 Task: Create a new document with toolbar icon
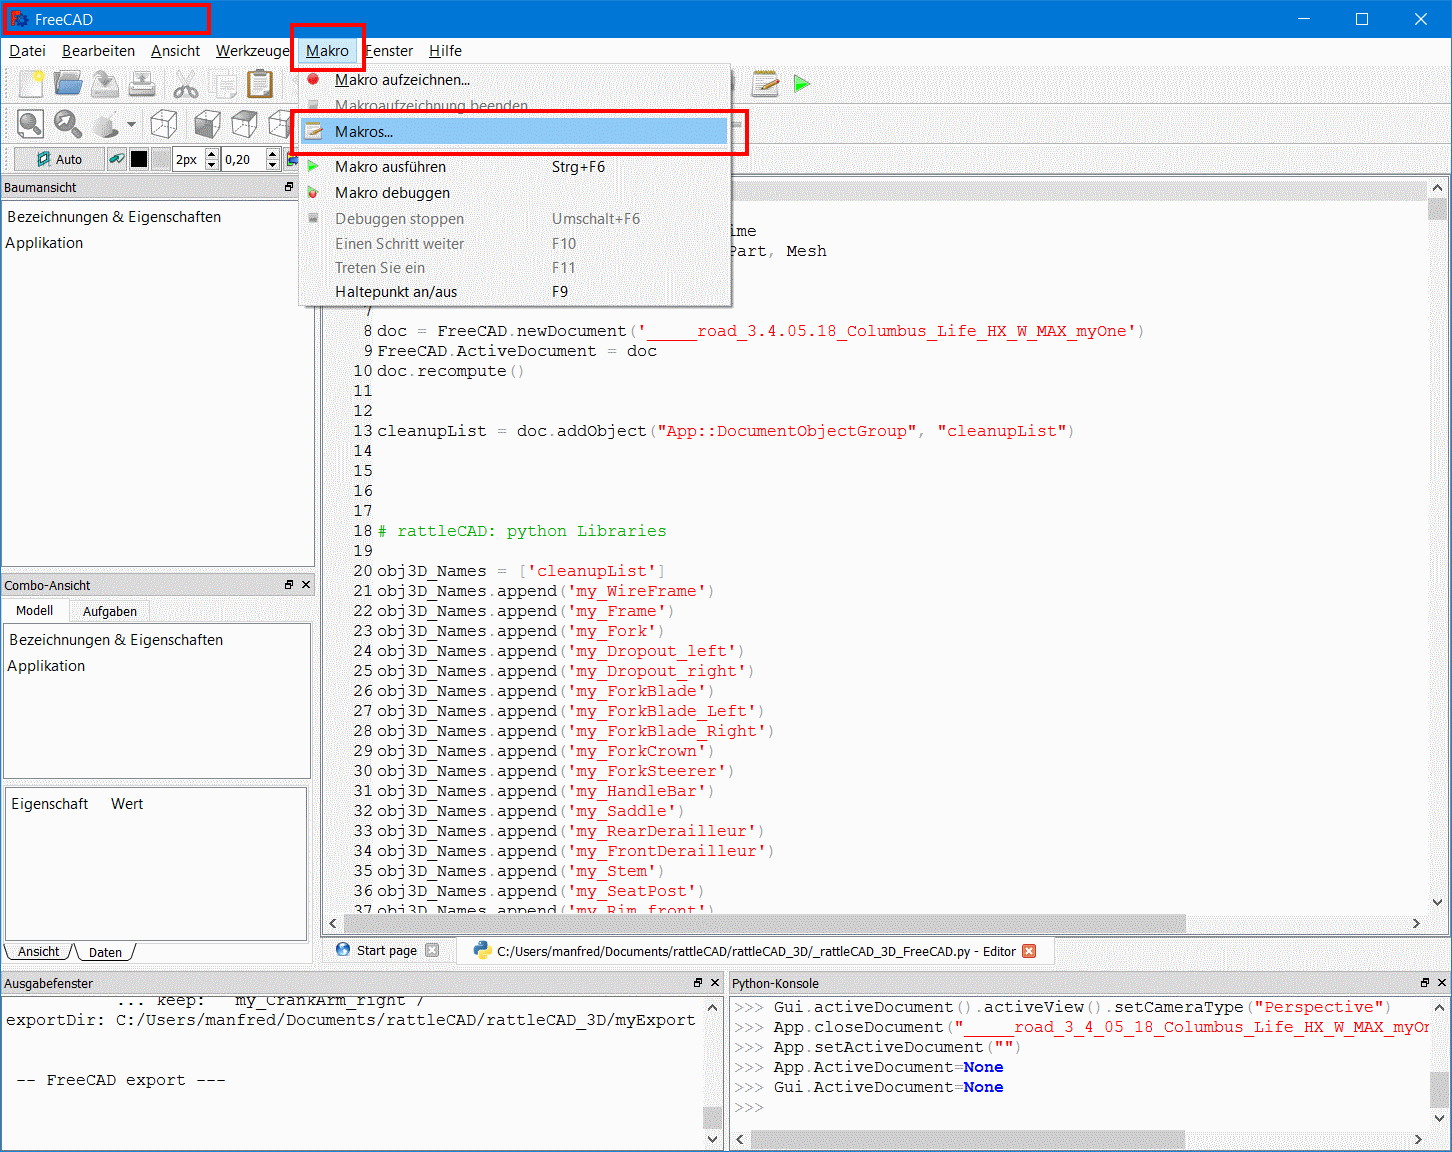click(31, 84)
